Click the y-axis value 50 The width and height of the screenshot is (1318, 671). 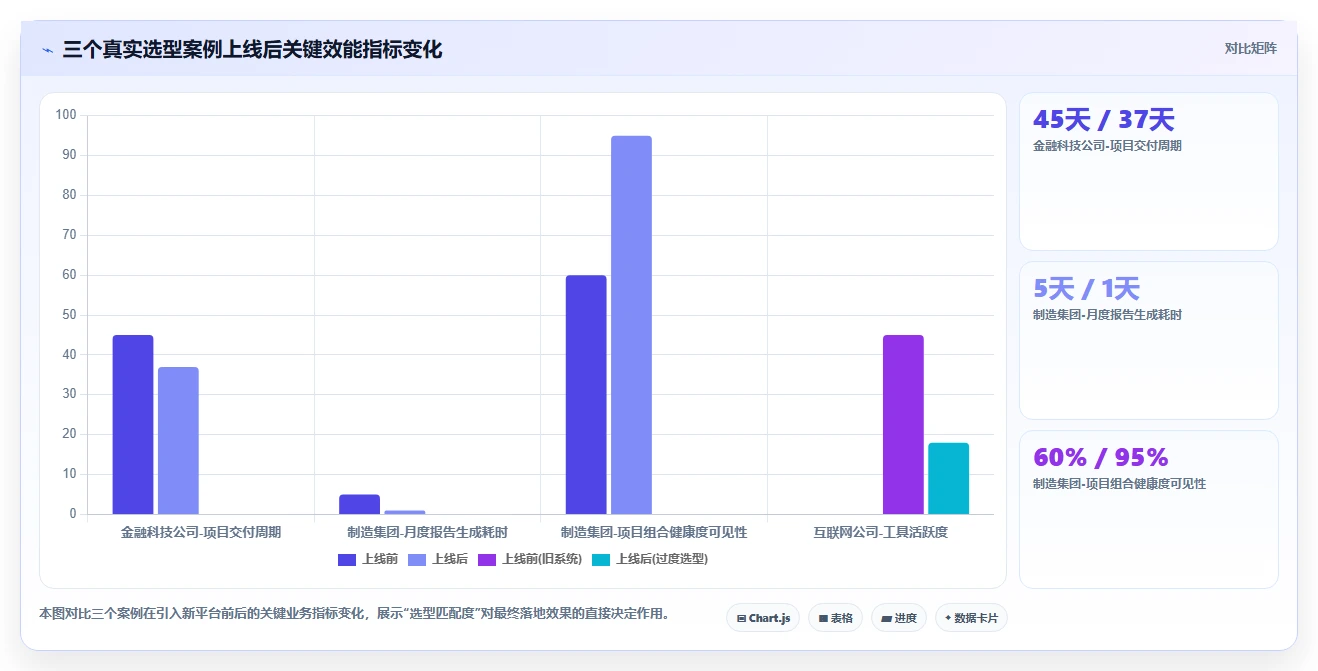coord(70,315)
